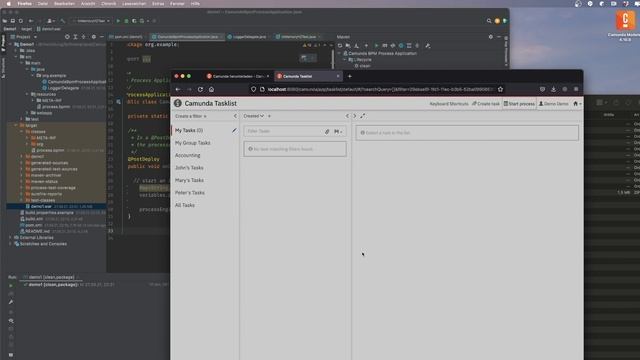Collapse the src folder in project tree

[x=17, y=57]
